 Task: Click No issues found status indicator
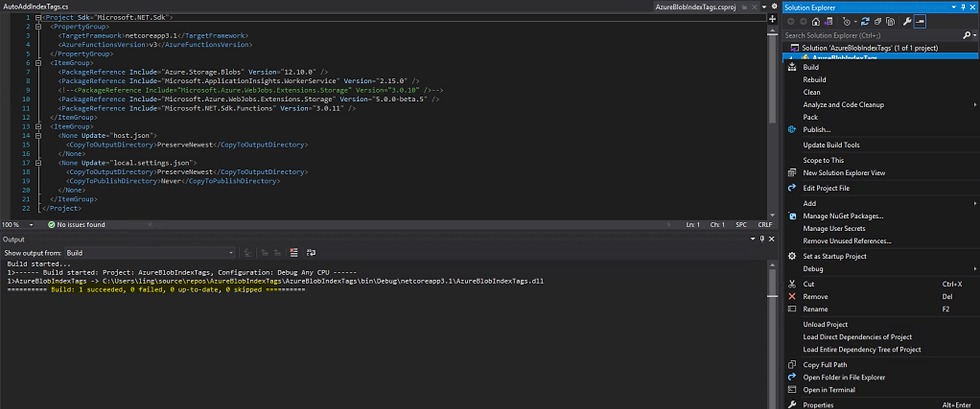coord(76,225)
